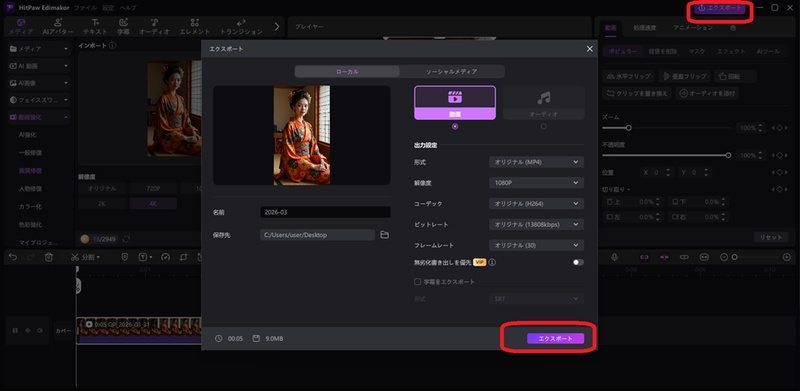Viewport: 800px width, 391px height.
Task: Switch to the ソーシャルメディア tab
Action: pyautogui.click(x=452, y=71)
